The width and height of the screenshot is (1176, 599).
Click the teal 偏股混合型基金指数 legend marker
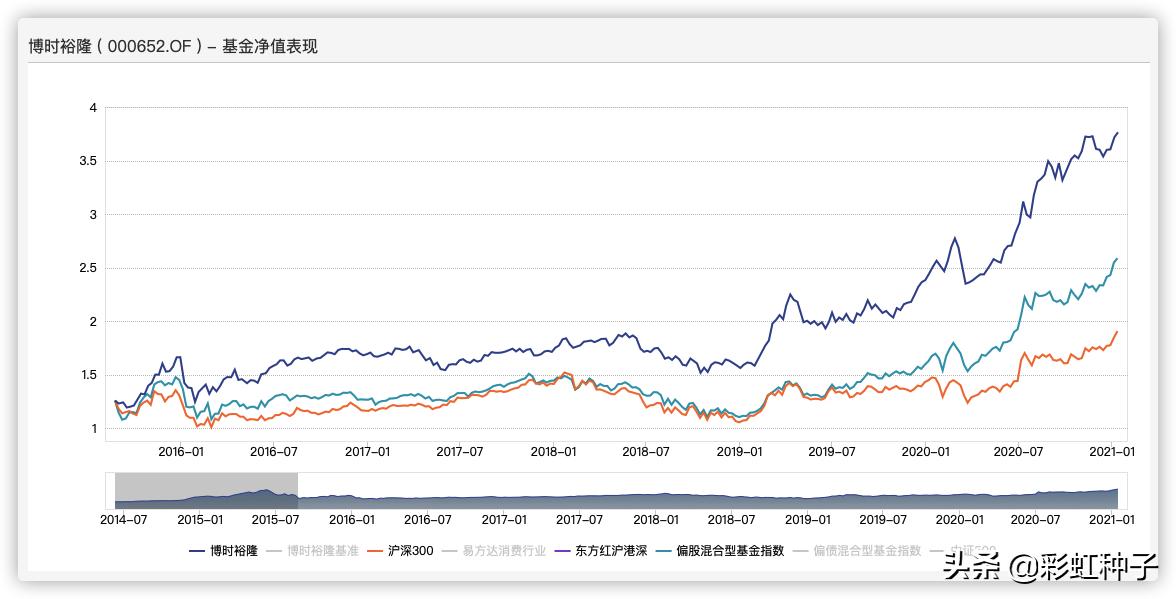(666, 550)
